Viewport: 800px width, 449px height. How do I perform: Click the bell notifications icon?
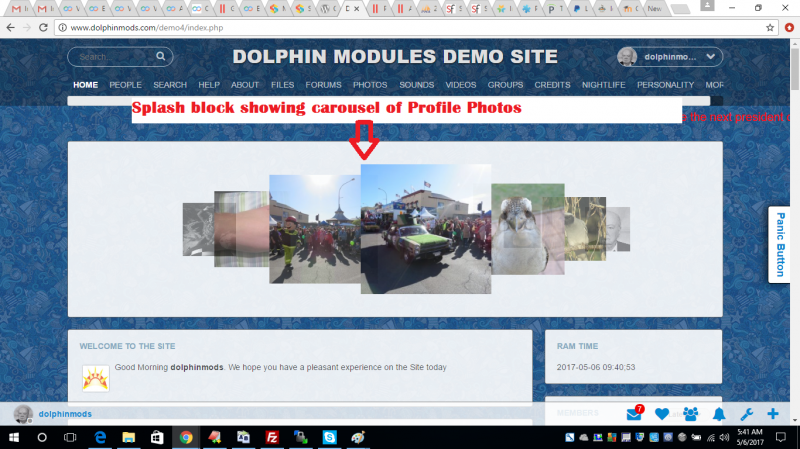coord(719,414)
